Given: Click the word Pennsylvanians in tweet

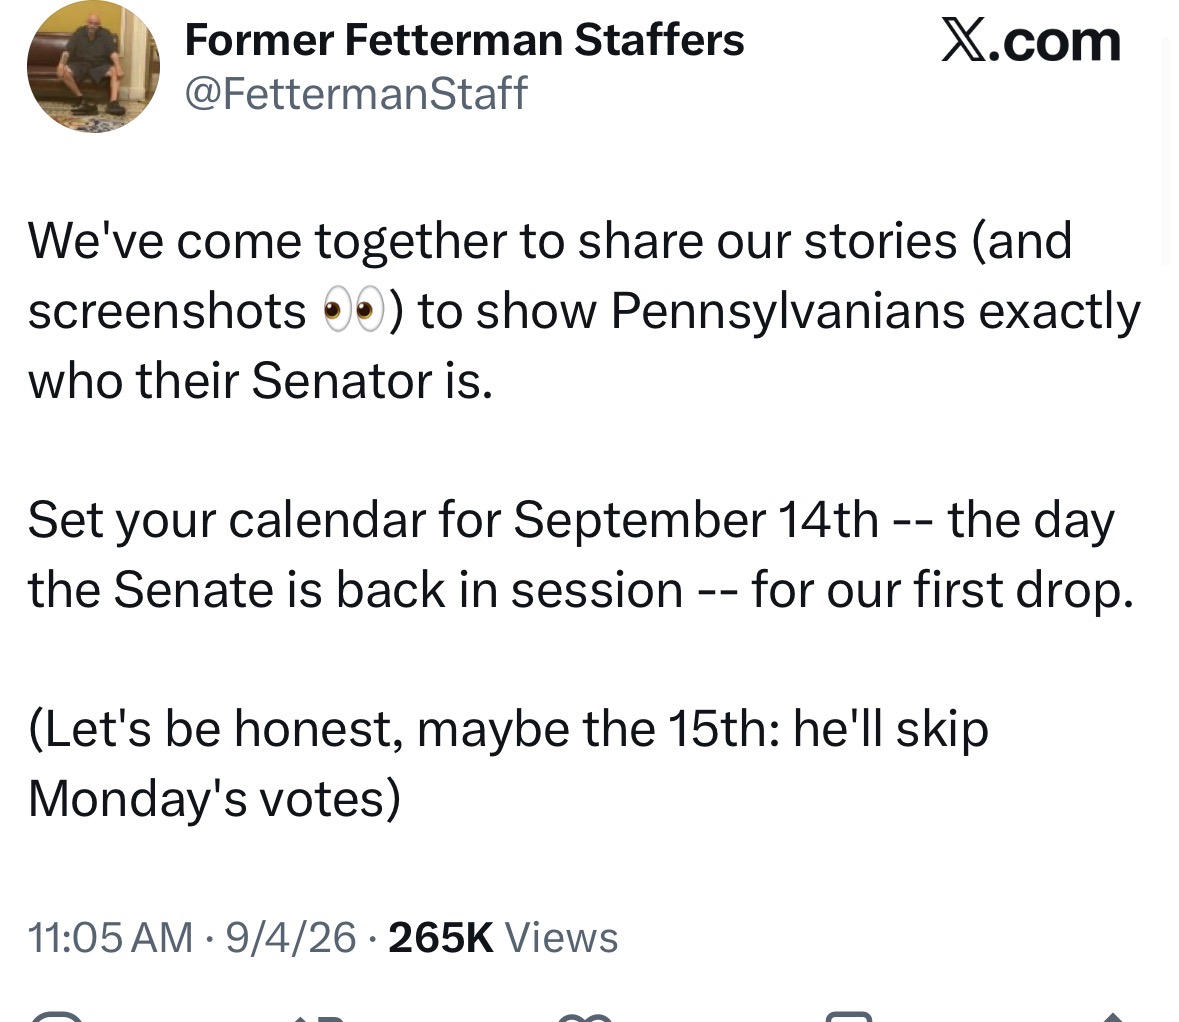Looking at the screenshot, I should [787, 312].
